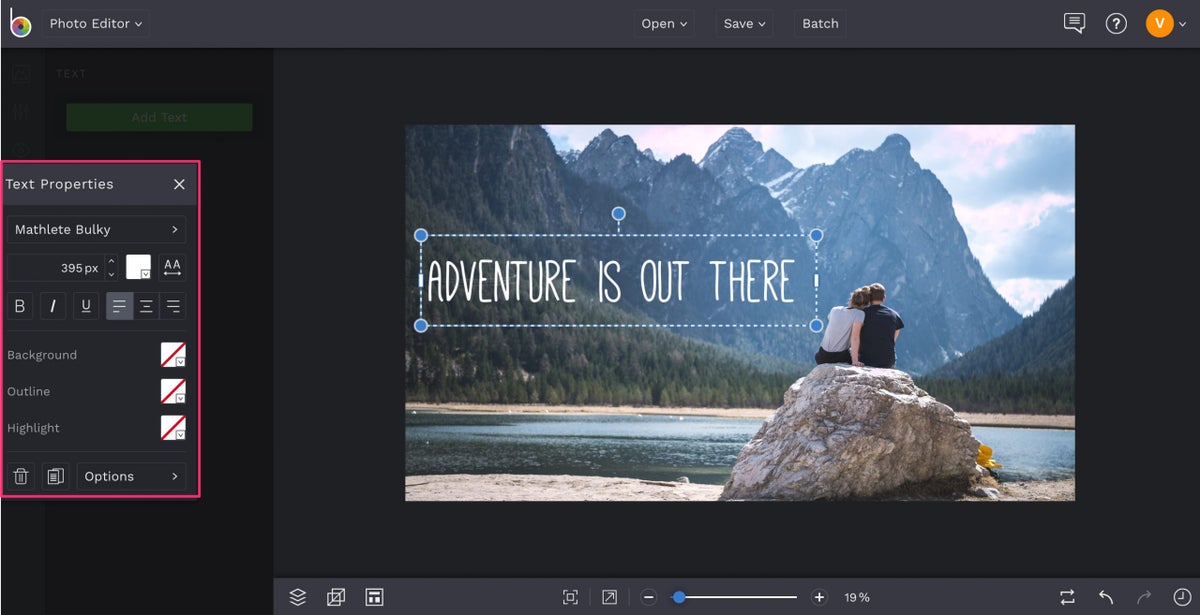Duplicate the text with the copy icon

(x=56, y=476)
